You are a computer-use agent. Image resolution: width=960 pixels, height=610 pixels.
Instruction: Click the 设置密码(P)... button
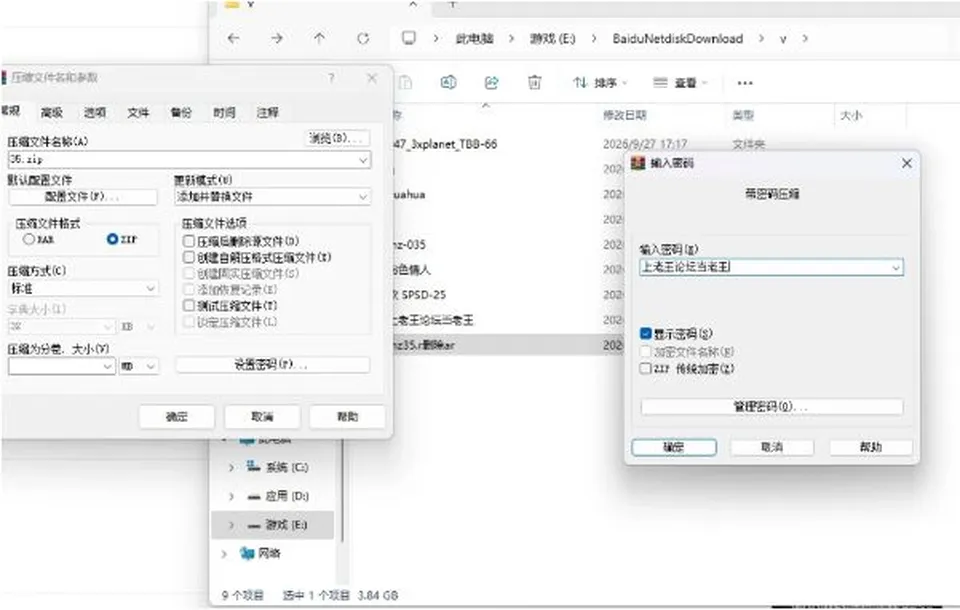click(x=272, y=364)
